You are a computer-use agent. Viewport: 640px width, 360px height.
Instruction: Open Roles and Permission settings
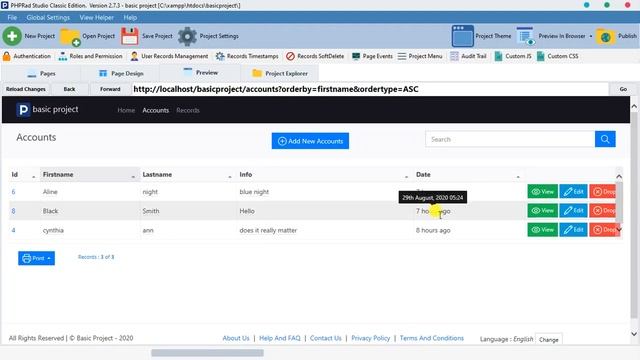point(90,56)
